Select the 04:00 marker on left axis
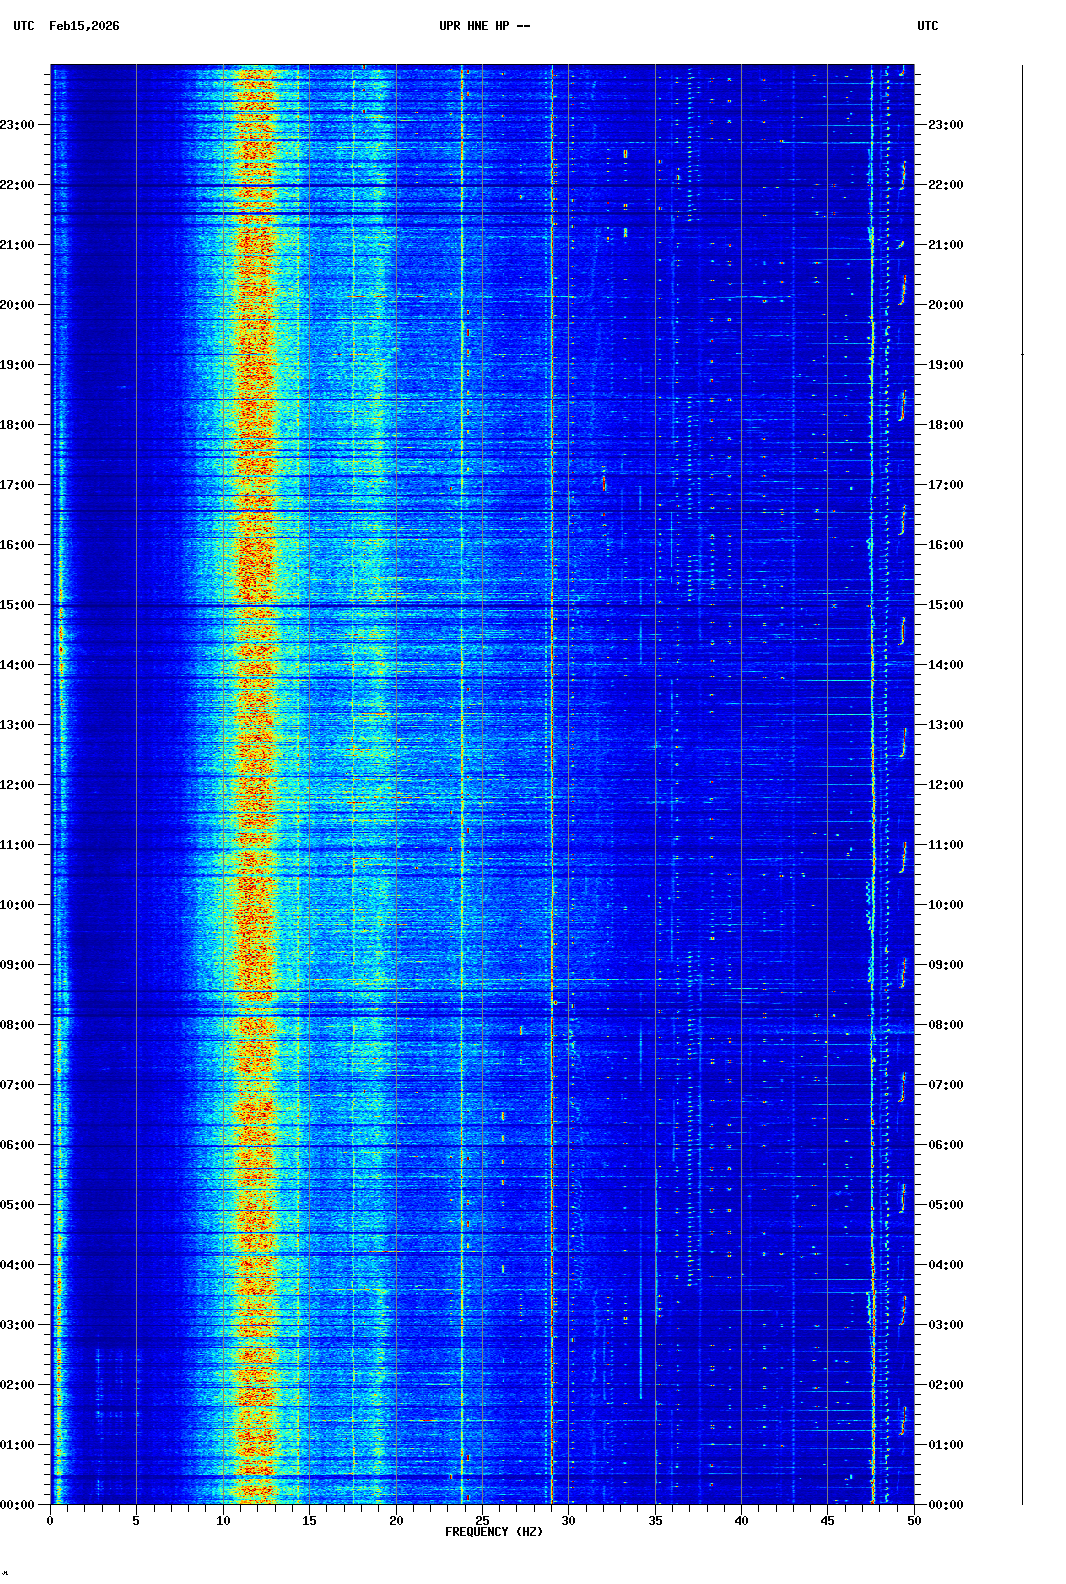Screen dimensions: 1066x1584 click(x=18, y=1265)
